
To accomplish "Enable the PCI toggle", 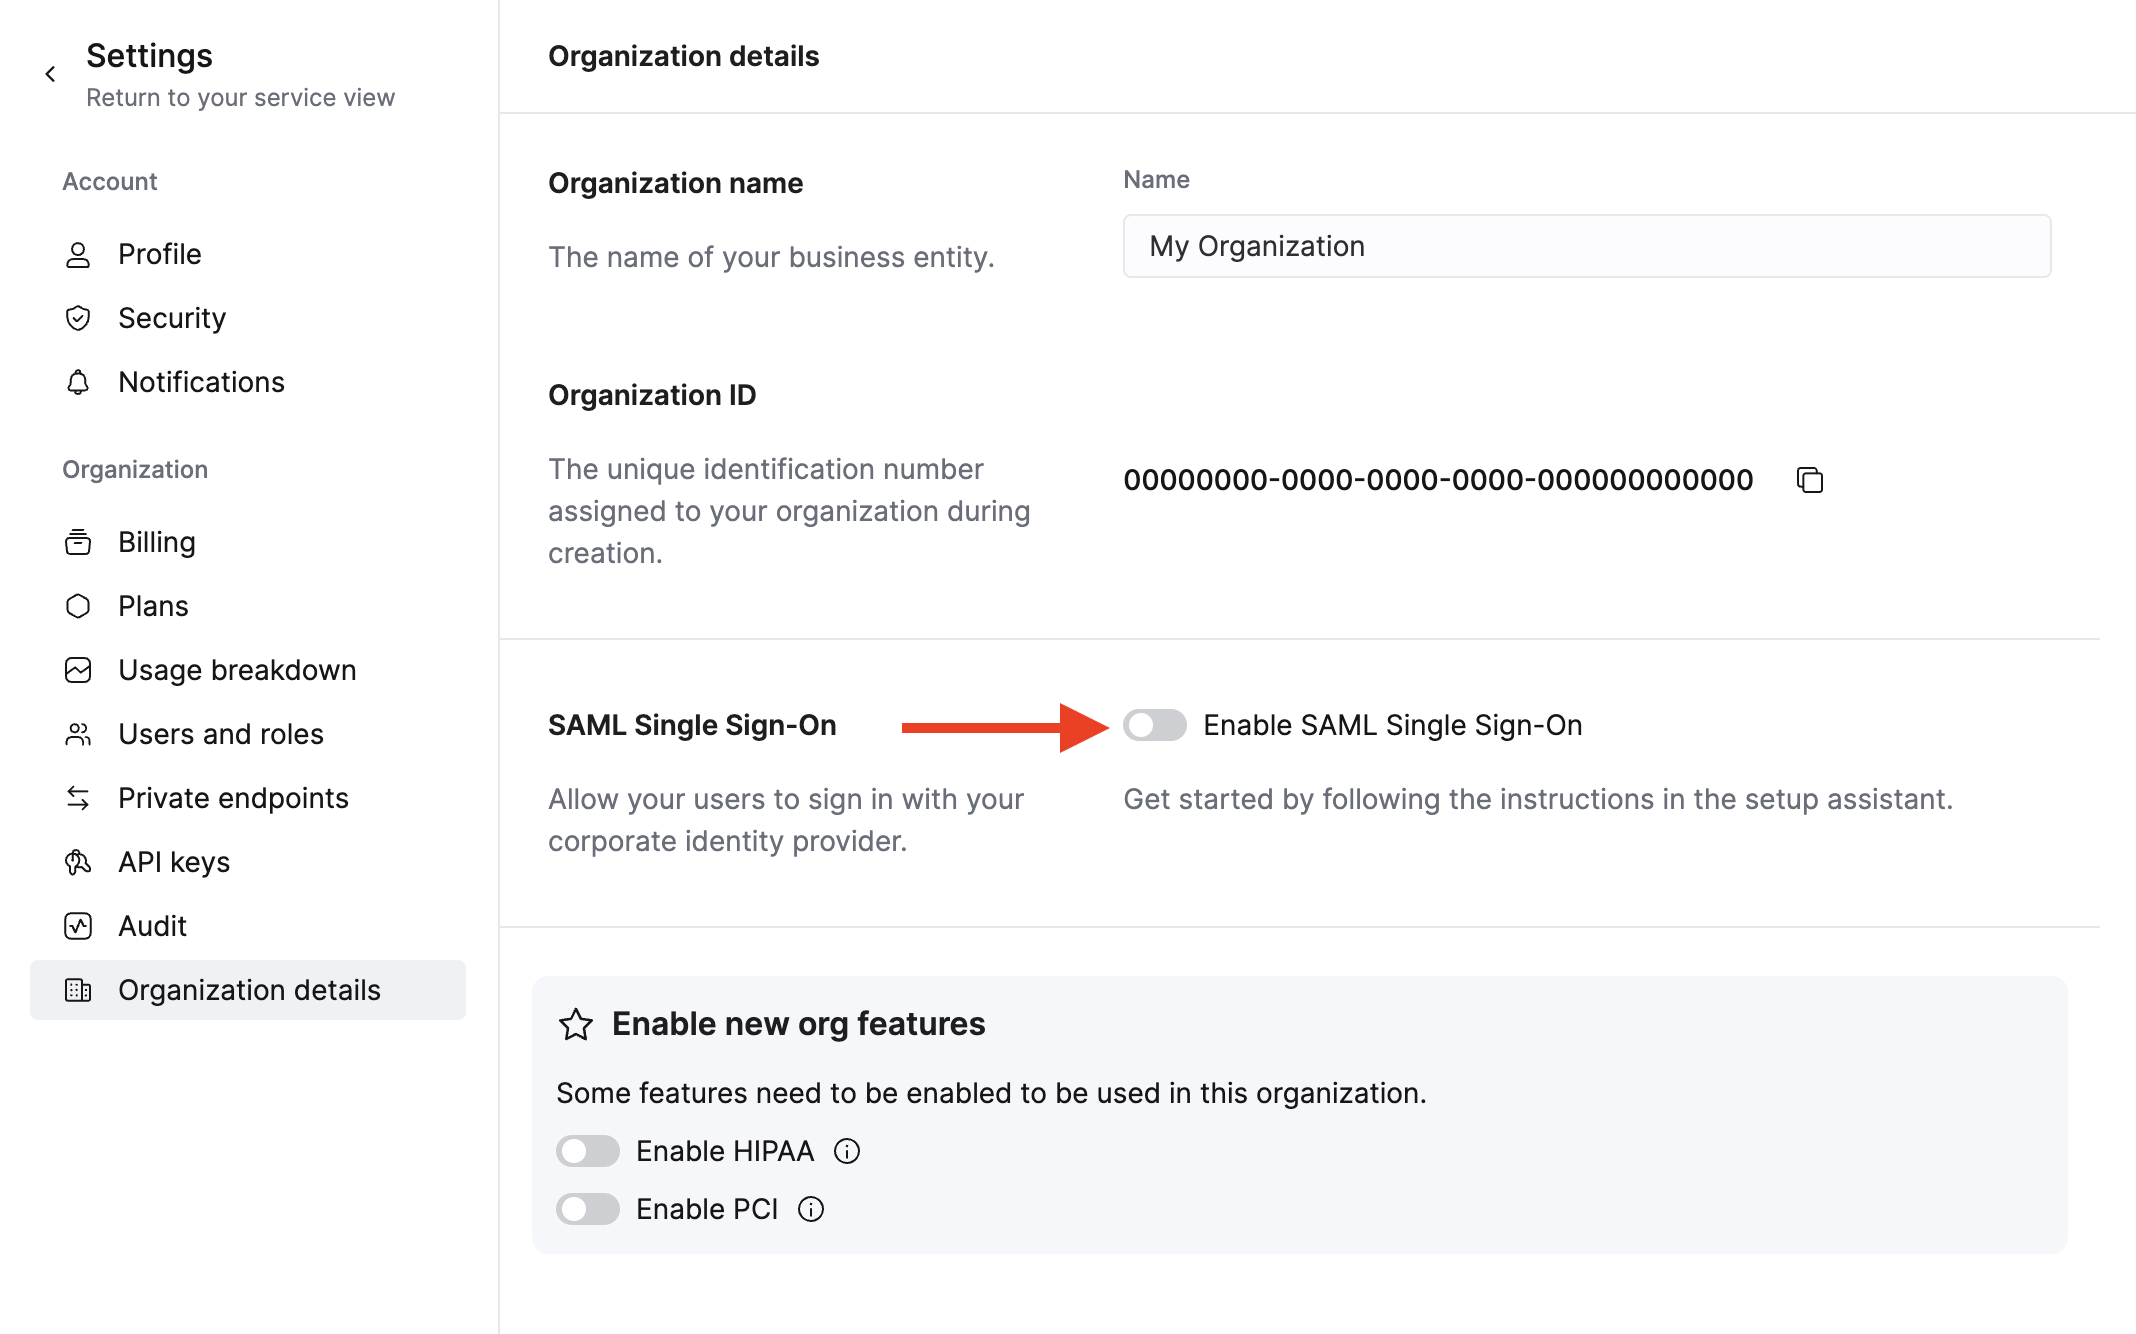I will click(x=588, y=1209).
